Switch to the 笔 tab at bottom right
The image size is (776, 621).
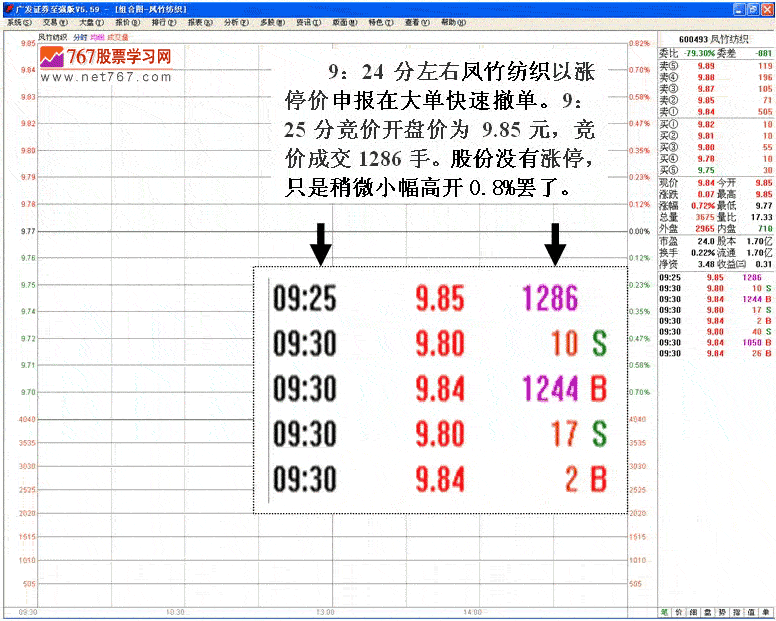coord(664,611)
